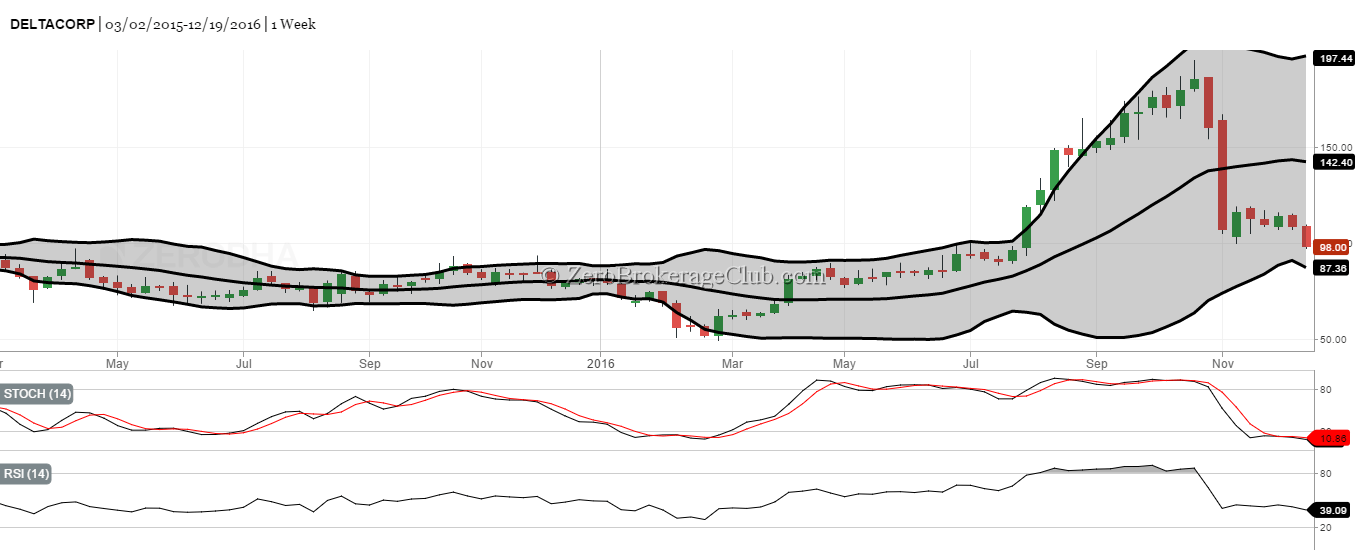
Task: Click the 20 level in STOCH panel
Action: click(1325, 431)
